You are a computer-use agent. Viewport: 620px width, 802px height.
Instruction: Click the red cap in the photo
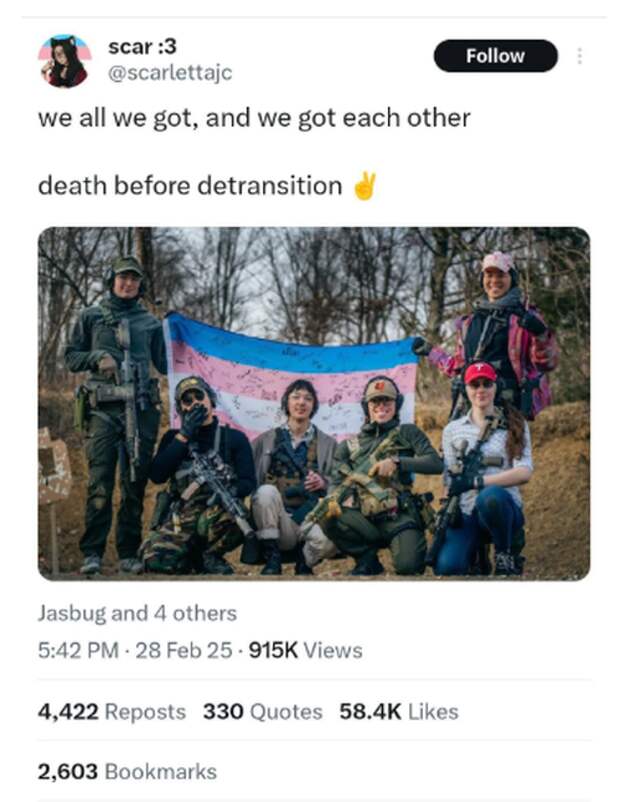[480, 372]
